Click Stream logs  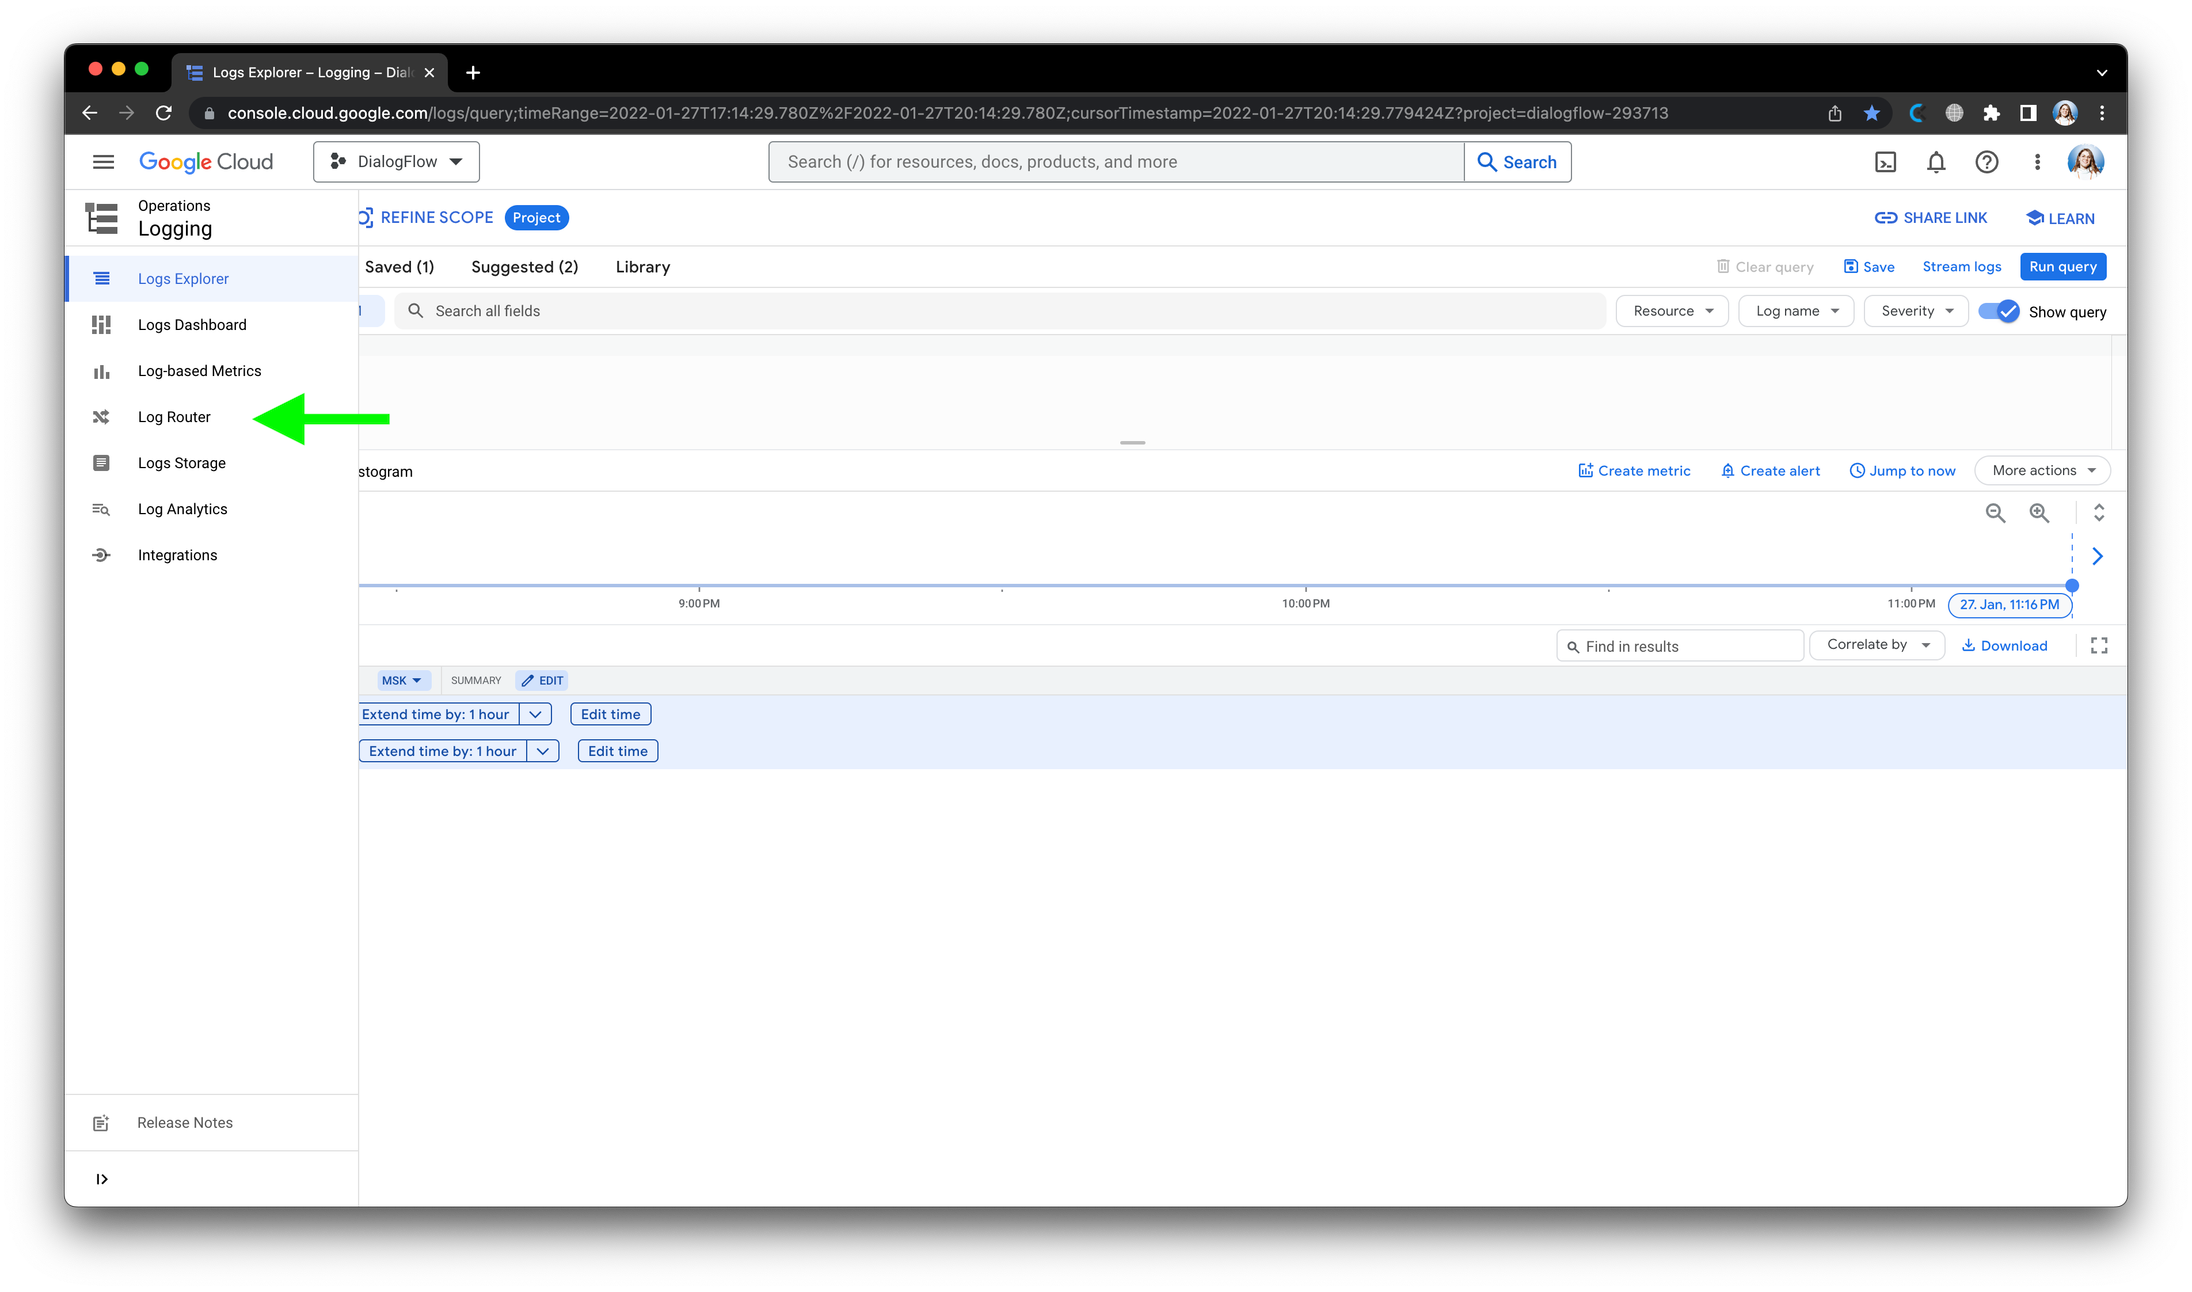(x=1961, y=267)
